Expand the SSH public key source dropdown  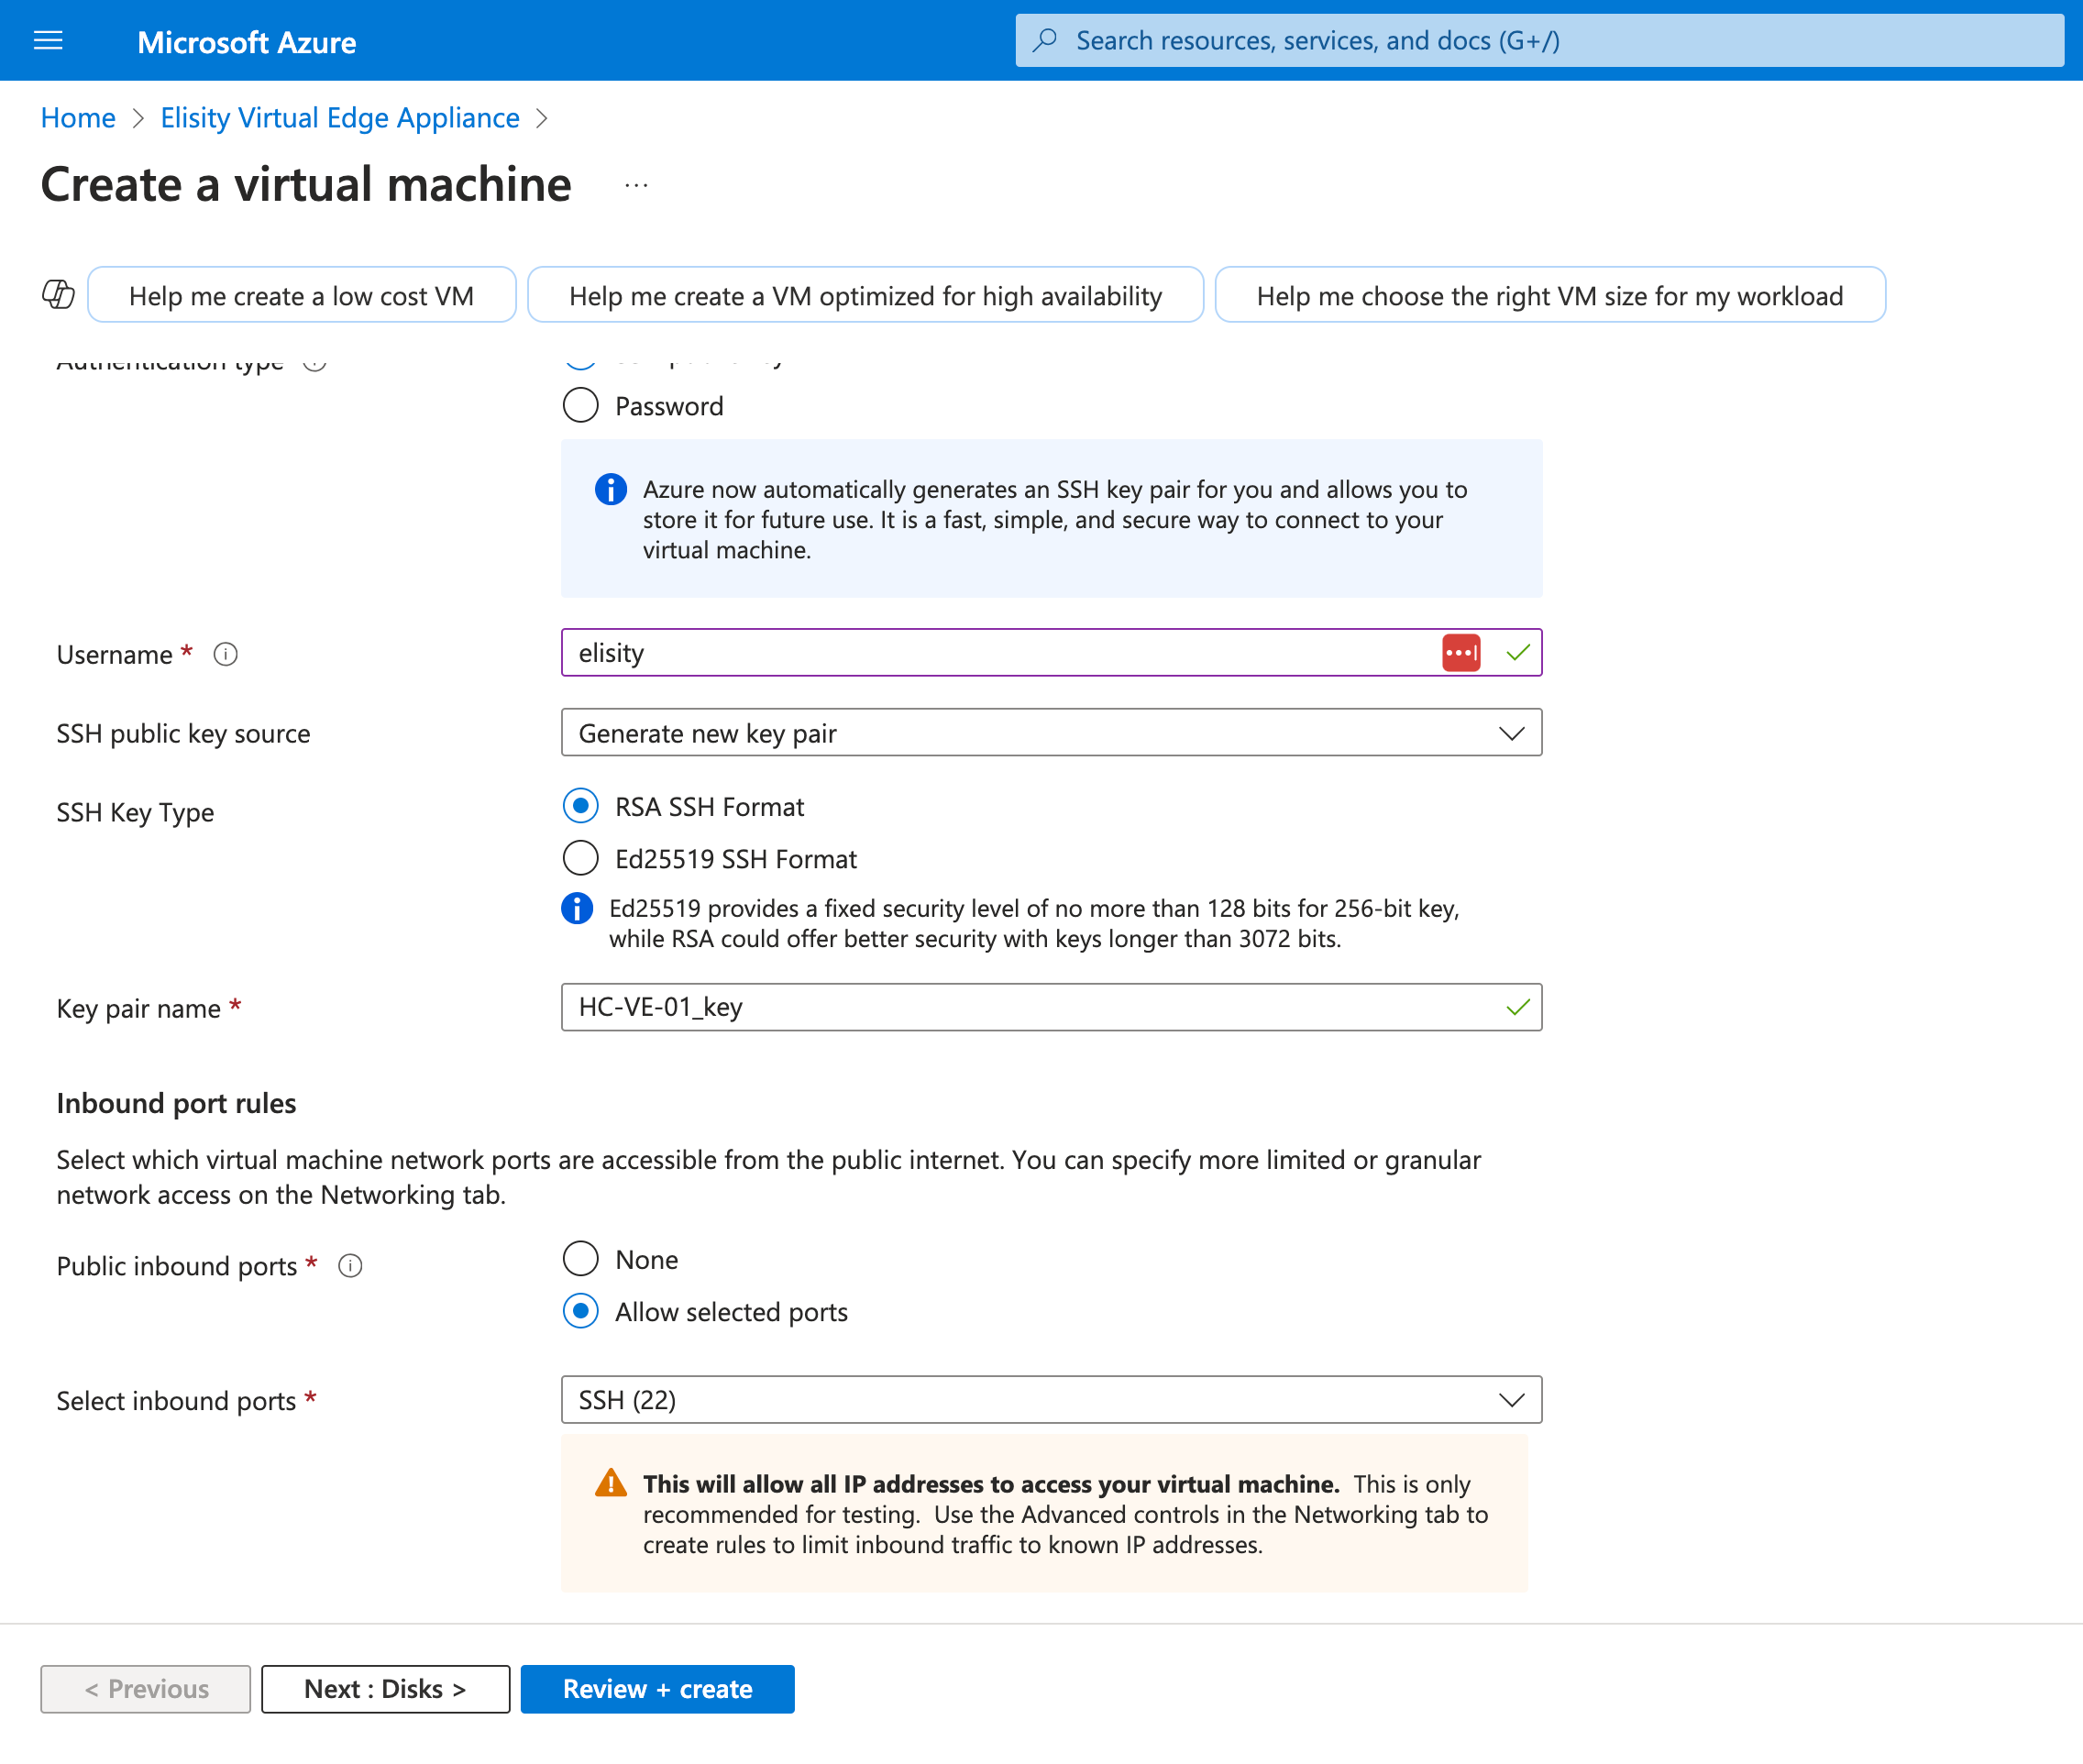(x=1051, y=733)
